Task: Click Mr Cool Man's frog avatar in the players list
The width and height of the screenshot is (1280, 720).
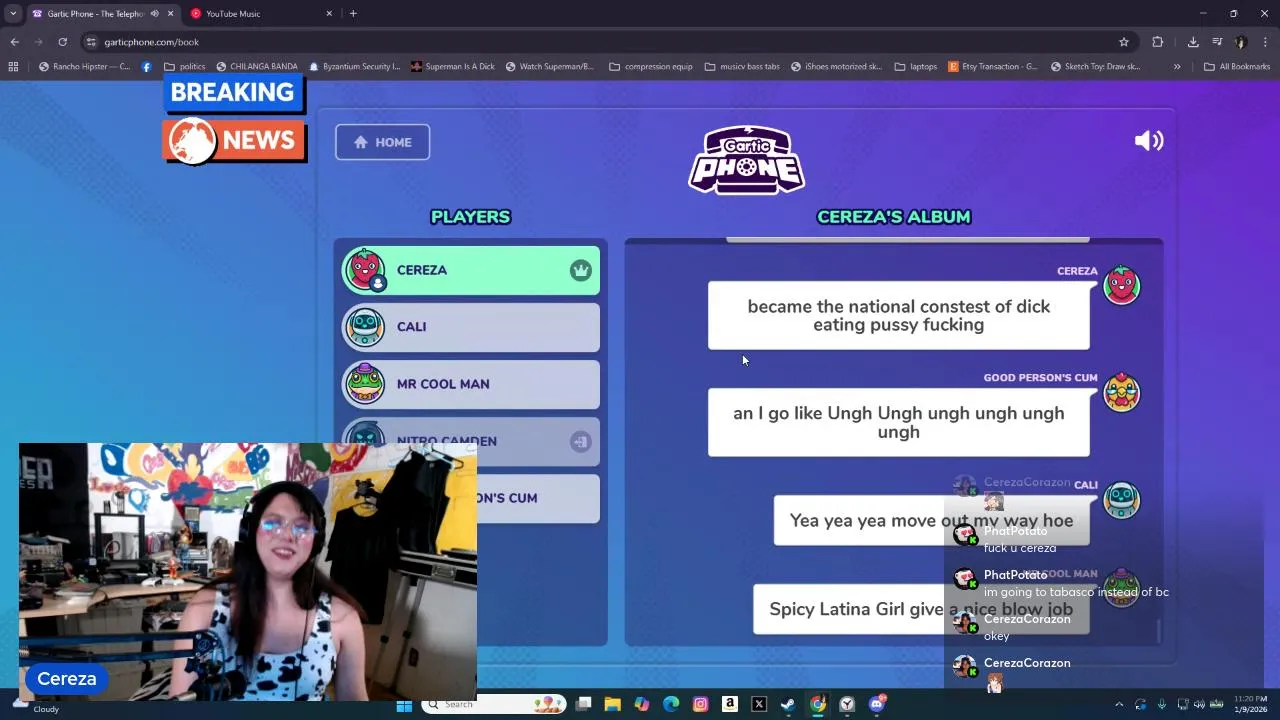Action: (x=365, y=383)
